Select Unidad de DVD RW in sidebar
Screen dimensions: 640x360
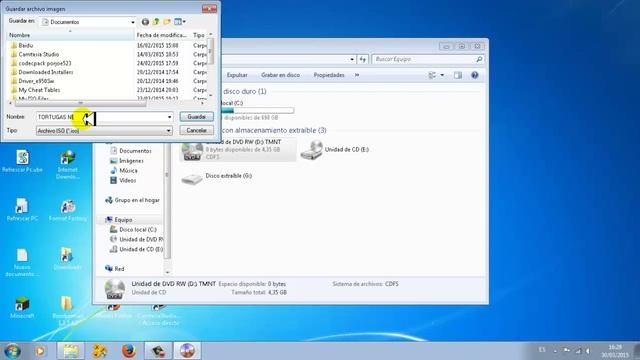tap(137, 240)
